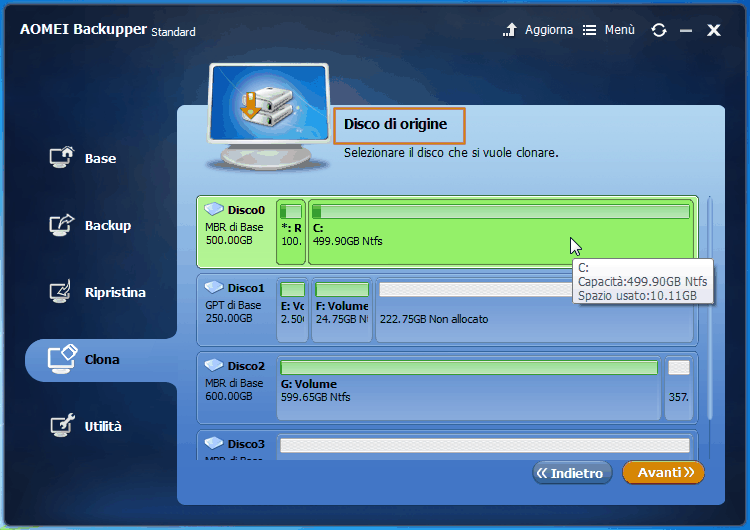Click the 'GPT di Base' text under Disco1

tap(233, 305)
